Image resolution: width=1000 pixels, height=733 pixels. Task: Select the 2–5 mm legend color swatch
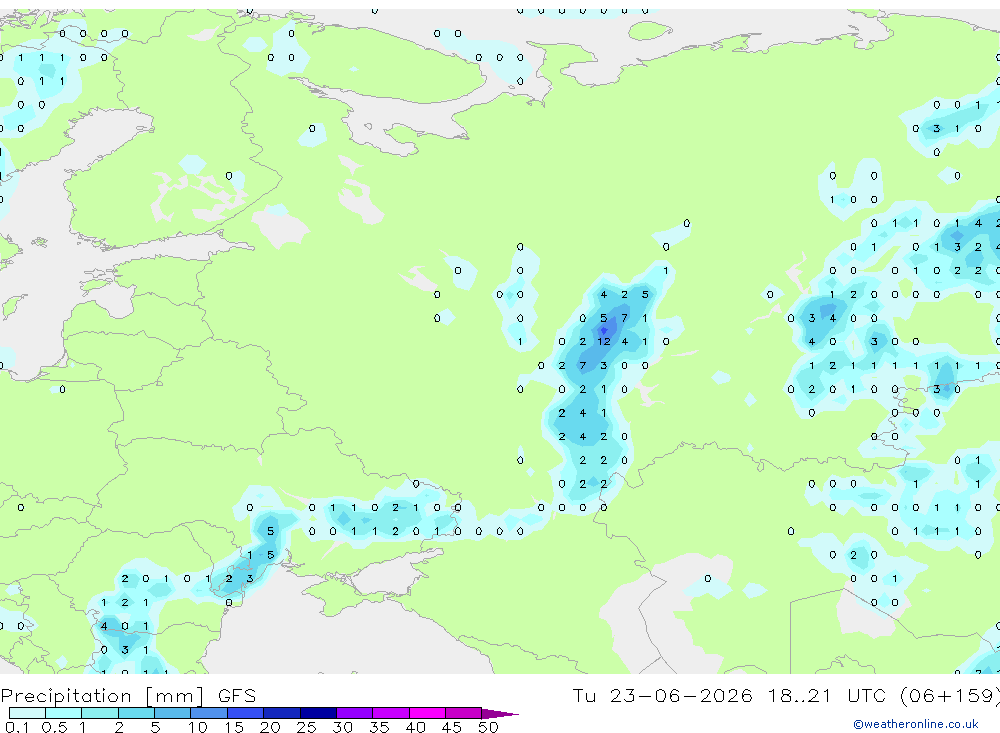point(136,713)
